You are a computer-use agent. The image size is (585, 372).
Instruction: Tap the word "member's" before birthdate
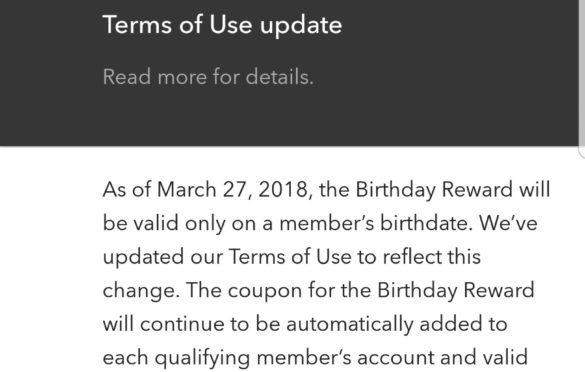pos(326,223)
